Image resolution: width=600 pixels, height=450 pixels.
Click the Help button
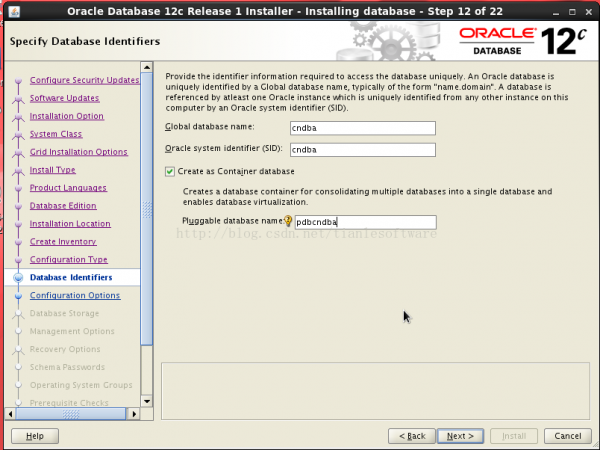[35, 436]
